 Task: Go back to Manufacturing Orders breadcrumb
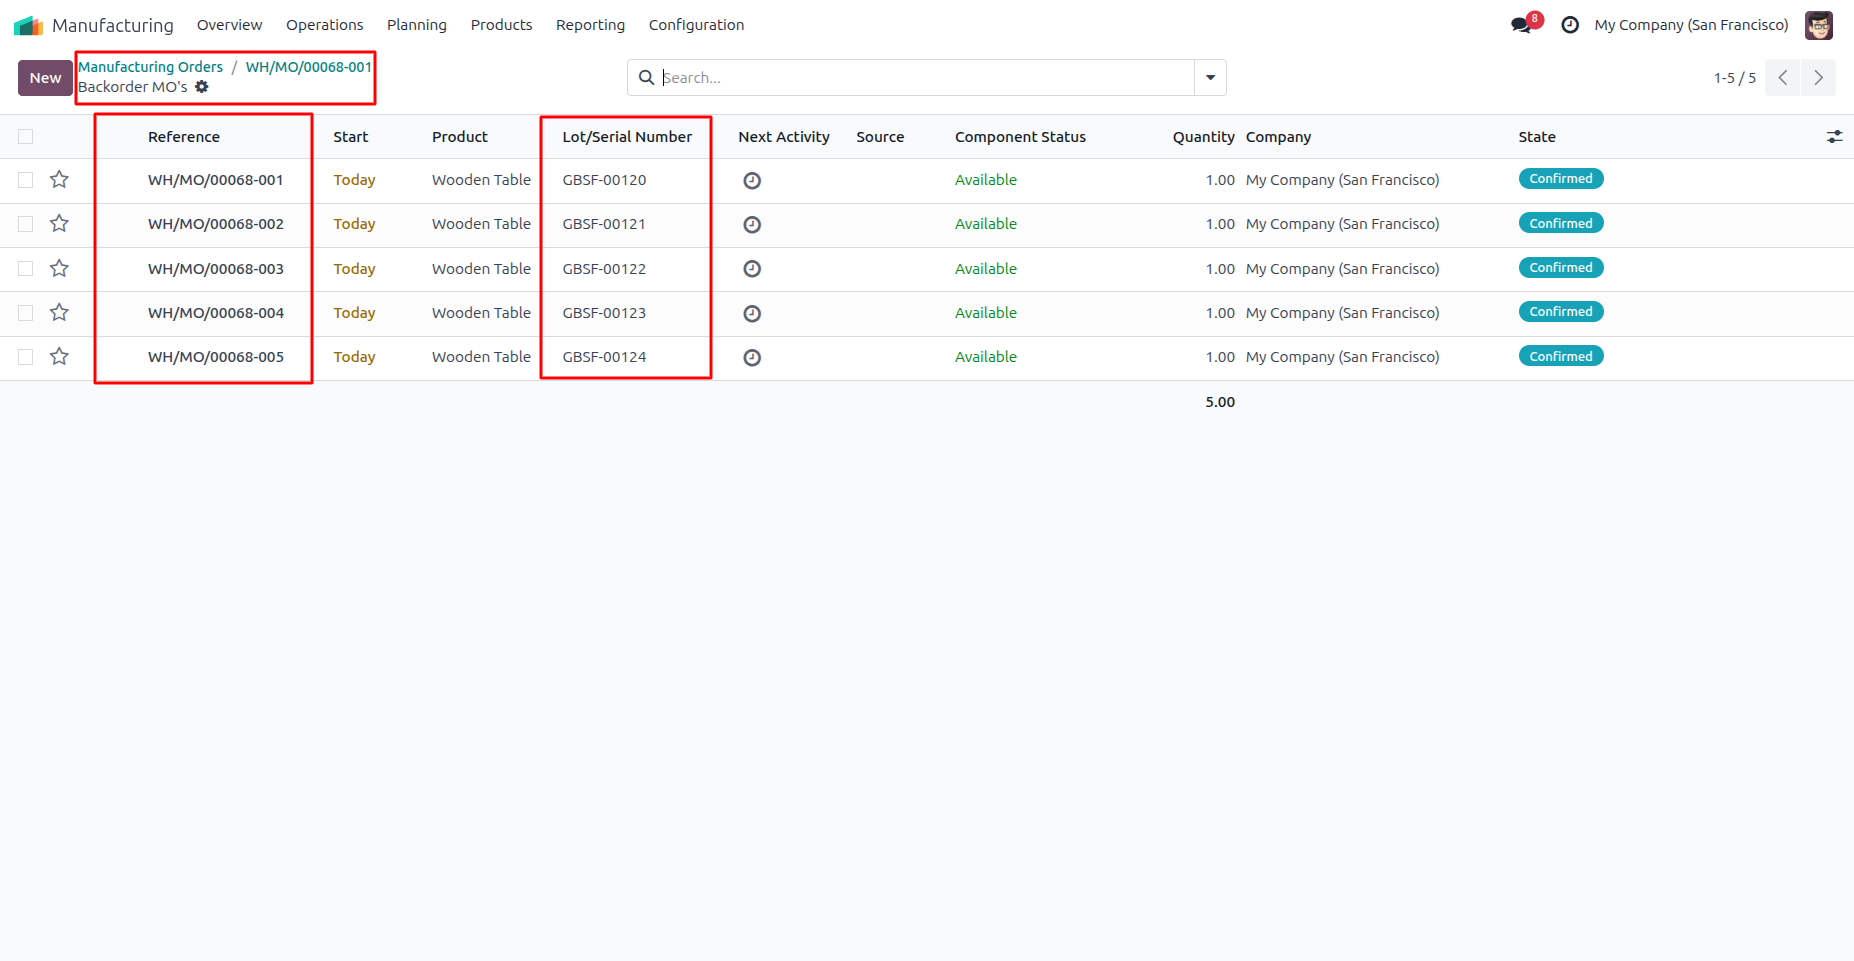151,67
